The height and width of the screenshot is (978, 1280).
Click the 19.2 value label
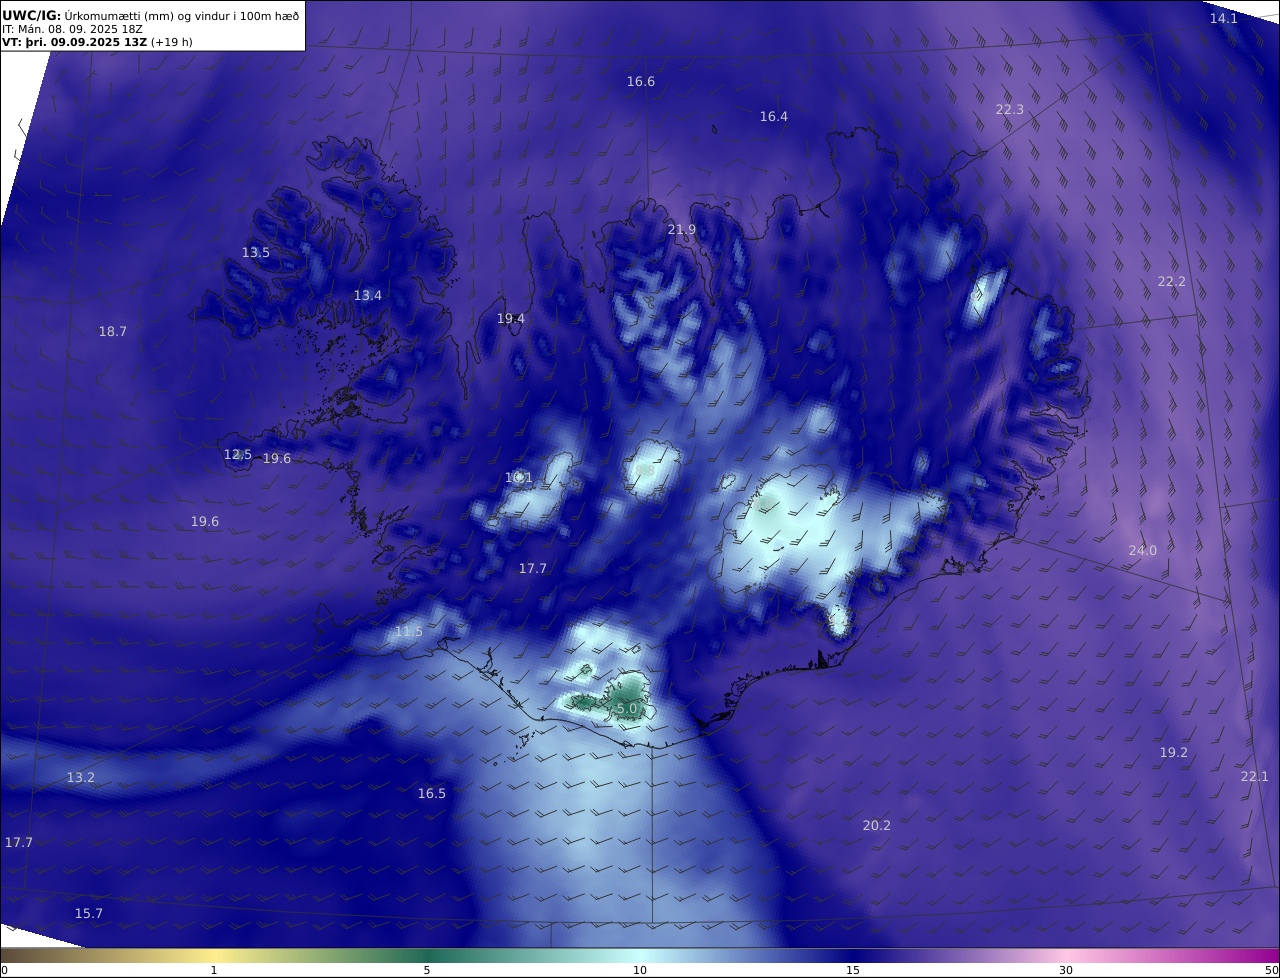1174,753
